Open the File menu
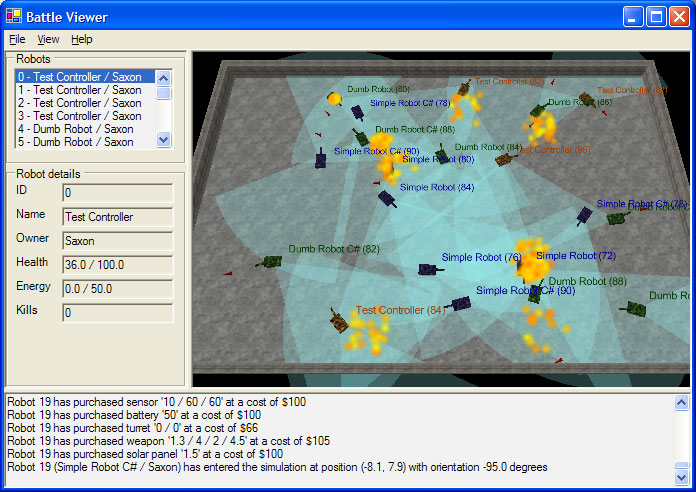 [x=17, y=39]
